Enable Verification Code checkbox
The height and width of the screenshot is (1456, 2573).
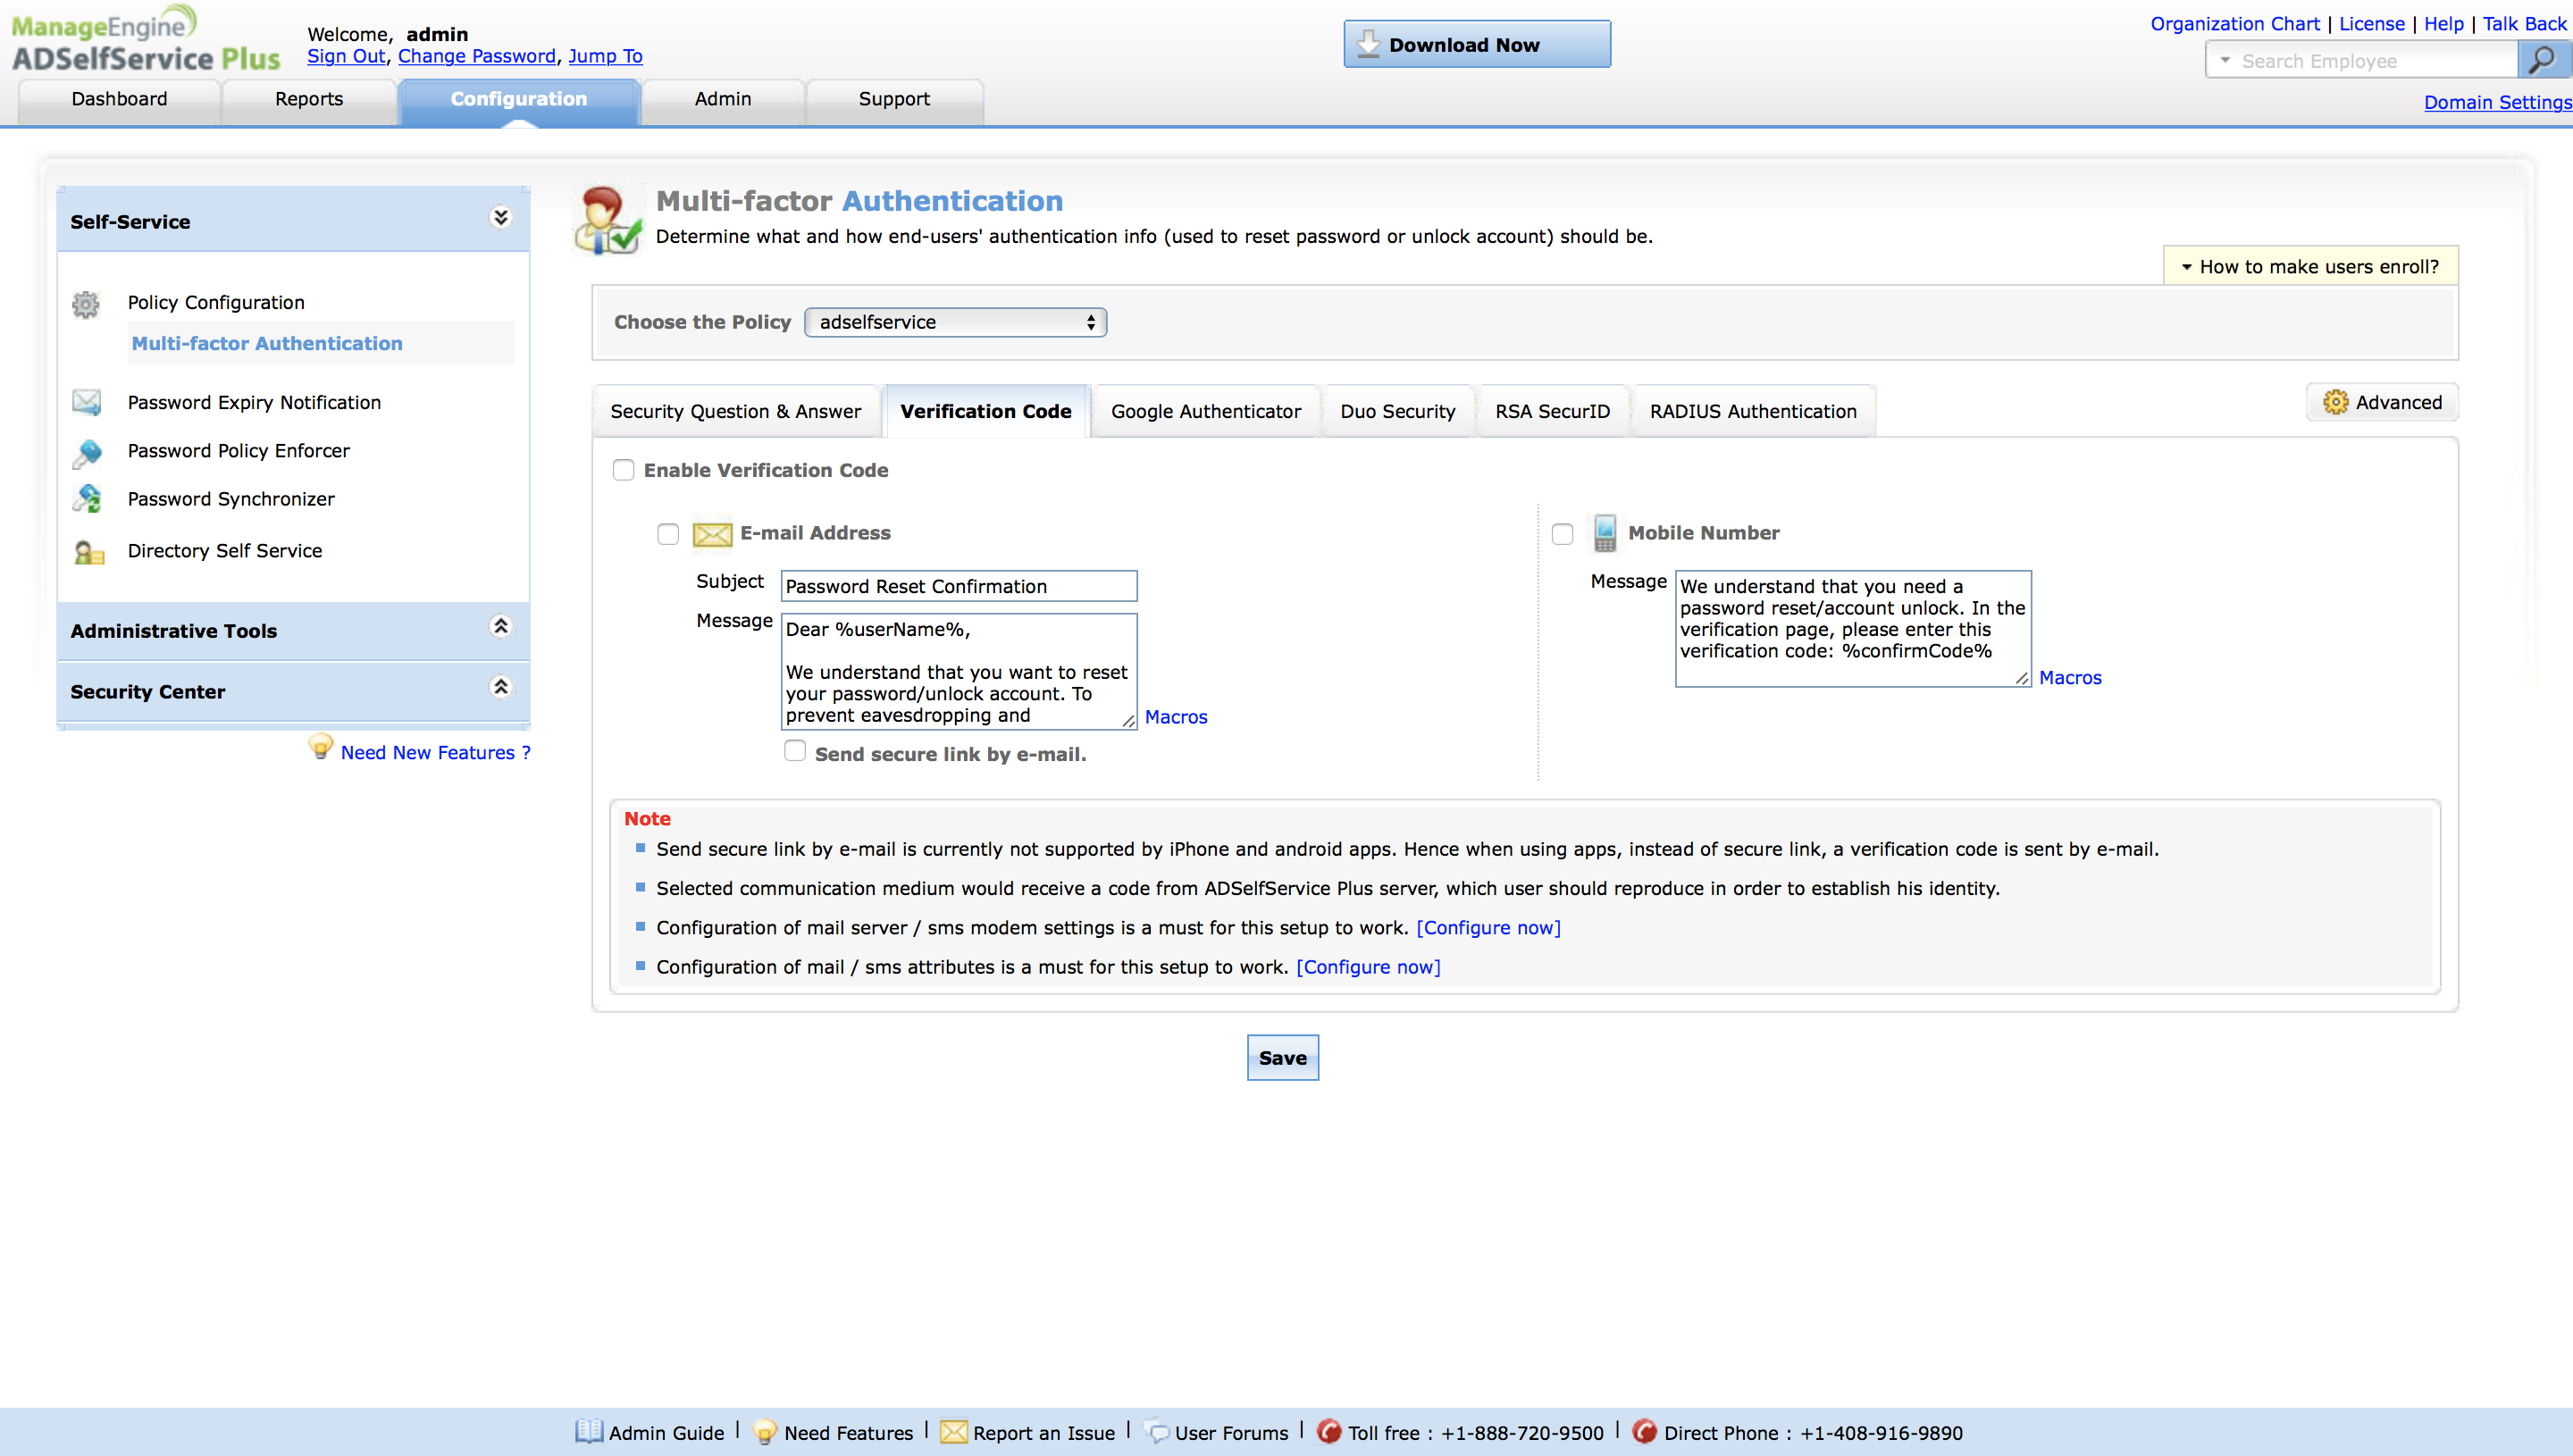tap(623, 470)
